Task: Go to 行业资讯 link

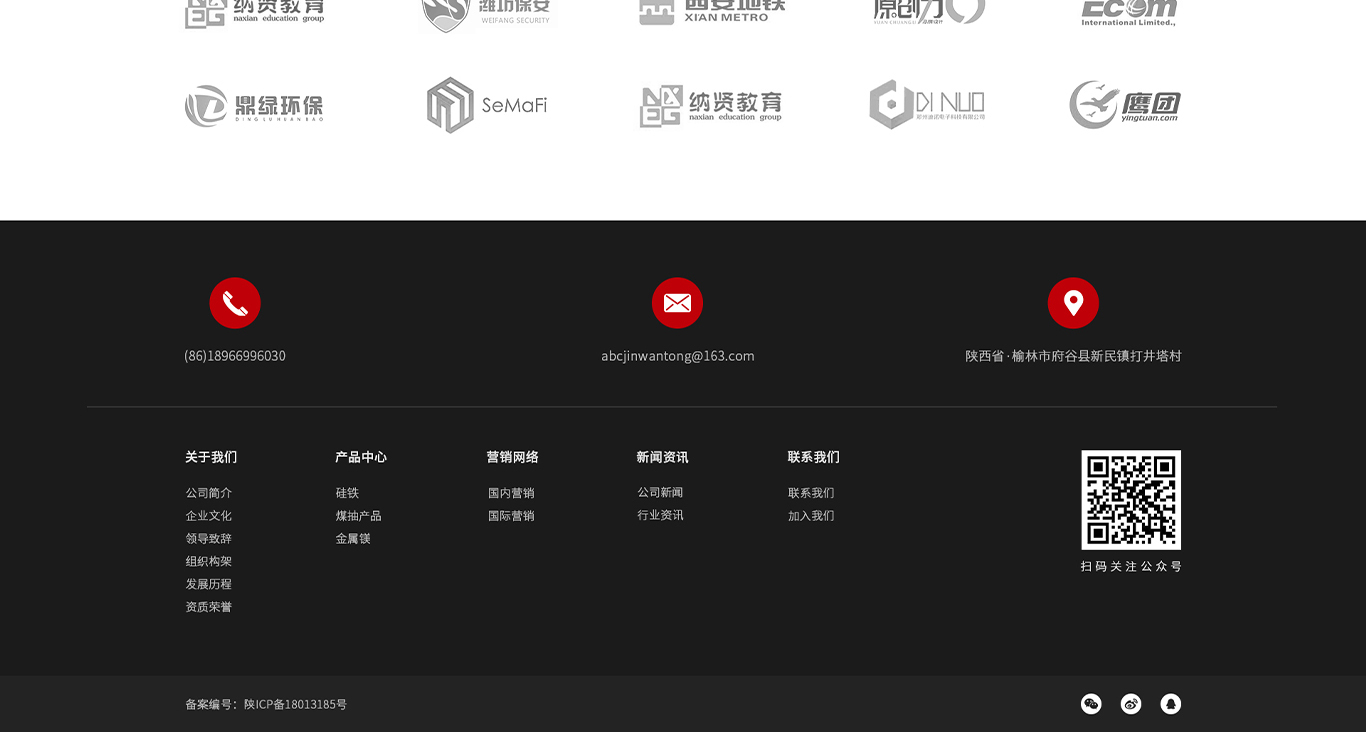Action: 661,515
